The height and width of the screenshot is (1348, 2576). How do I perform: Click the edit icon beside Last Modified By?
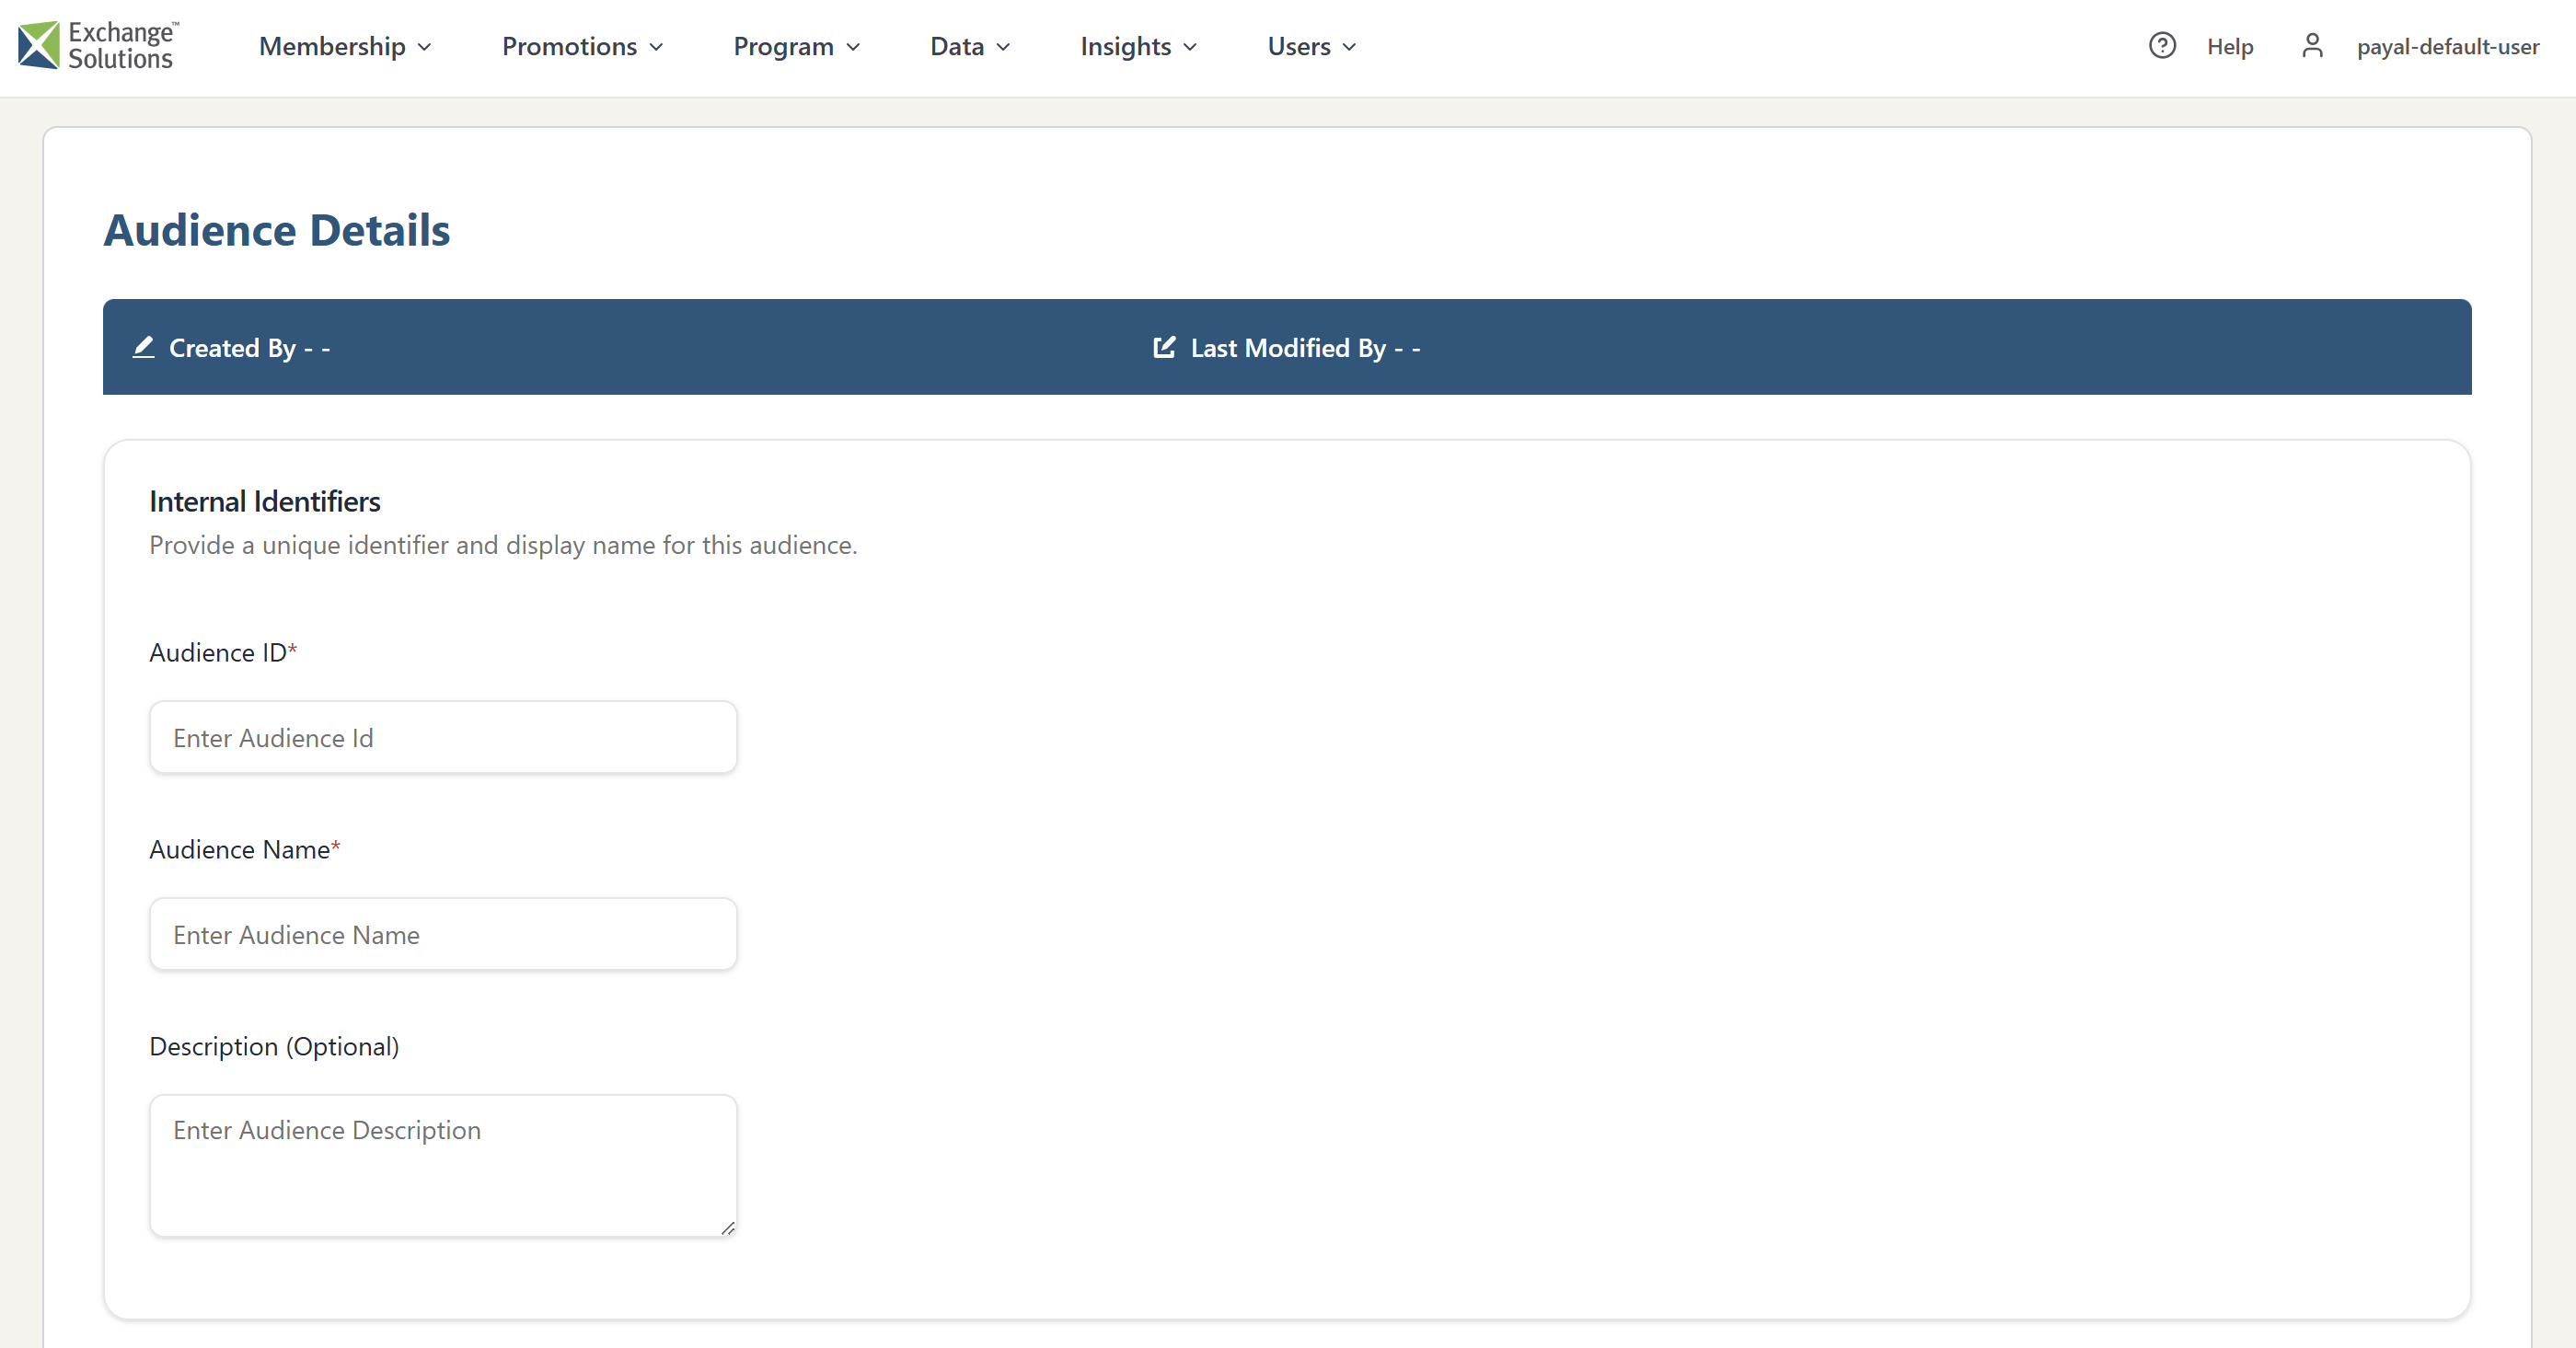tap(1164, 347)
